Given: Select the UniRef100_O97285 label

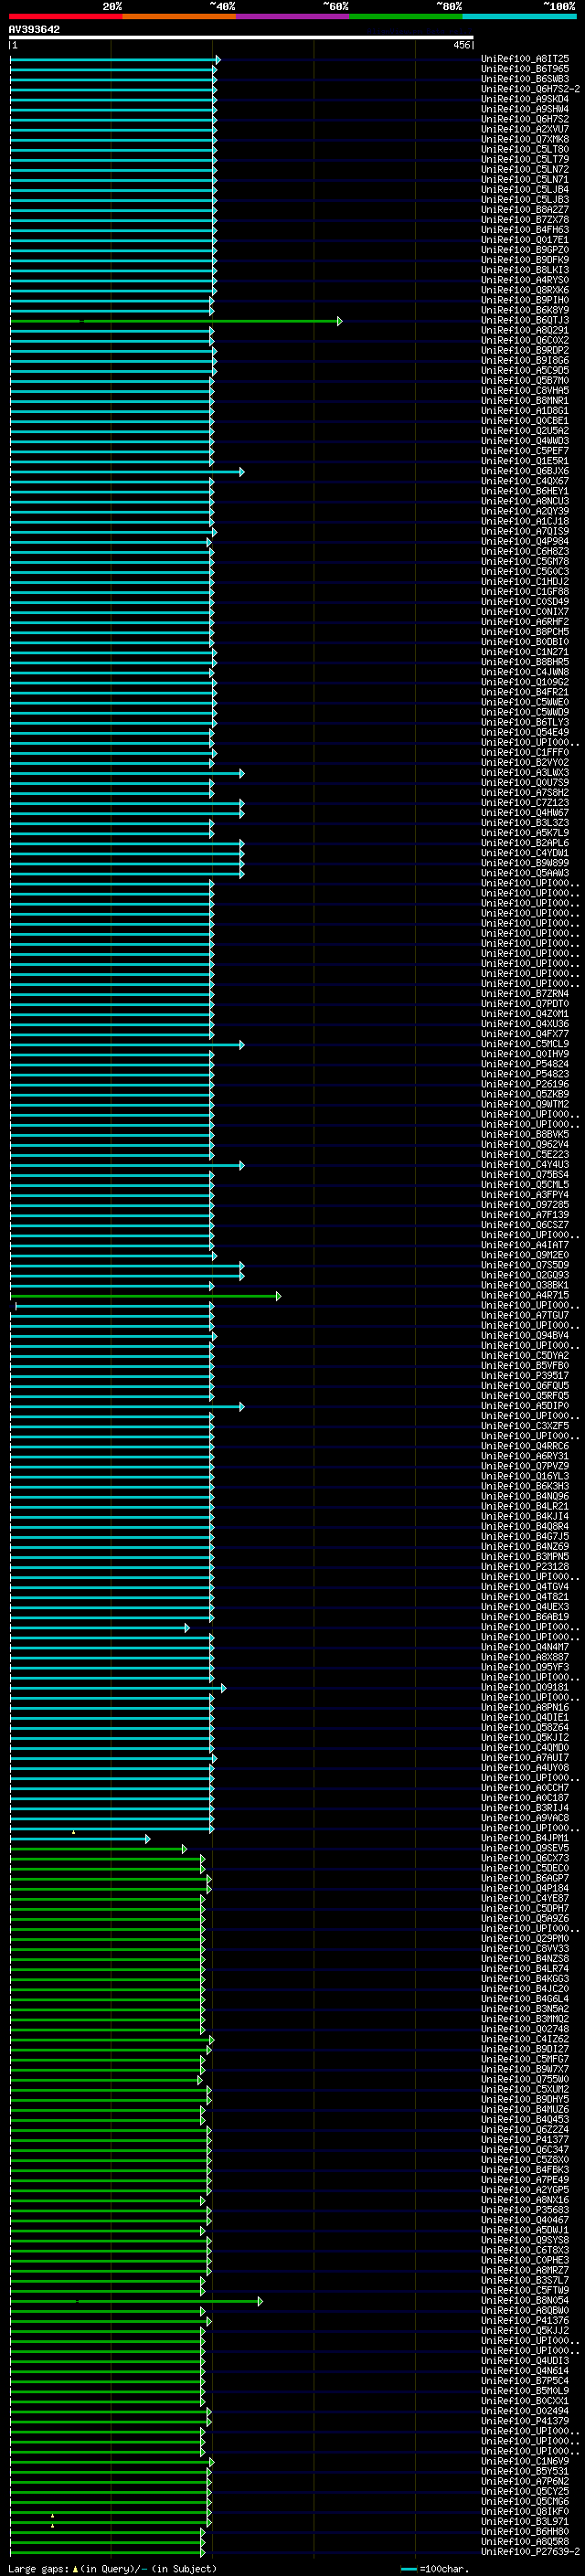Looking at the screenshot, I should coord(525,1205).
